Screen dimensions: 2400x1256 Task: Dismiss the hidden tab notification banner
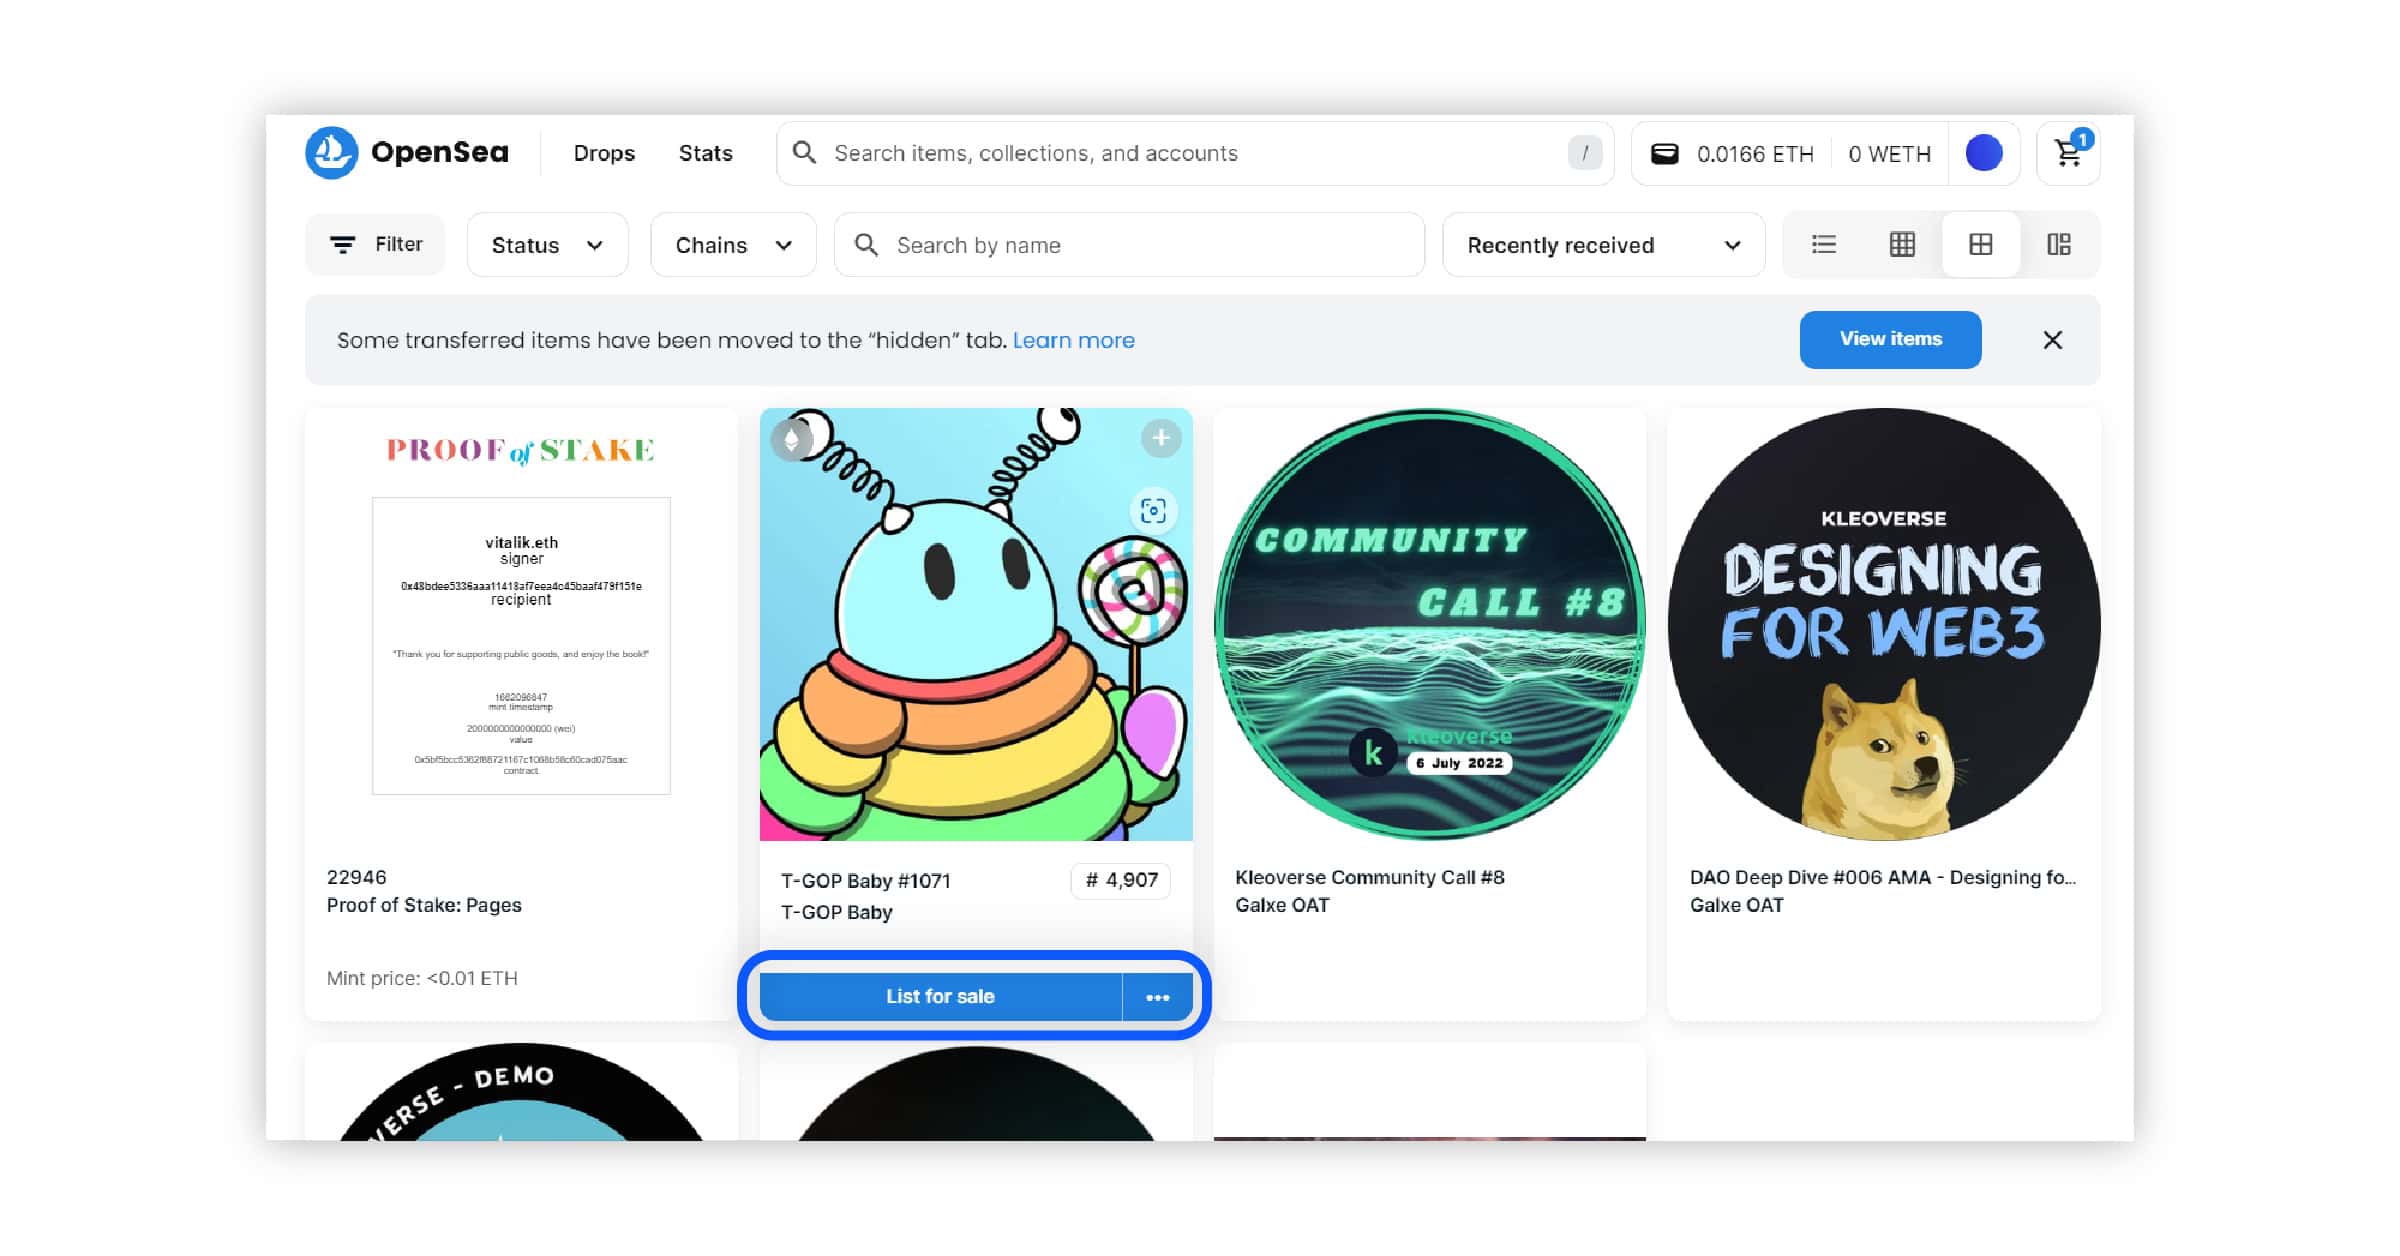[2052, 340]
